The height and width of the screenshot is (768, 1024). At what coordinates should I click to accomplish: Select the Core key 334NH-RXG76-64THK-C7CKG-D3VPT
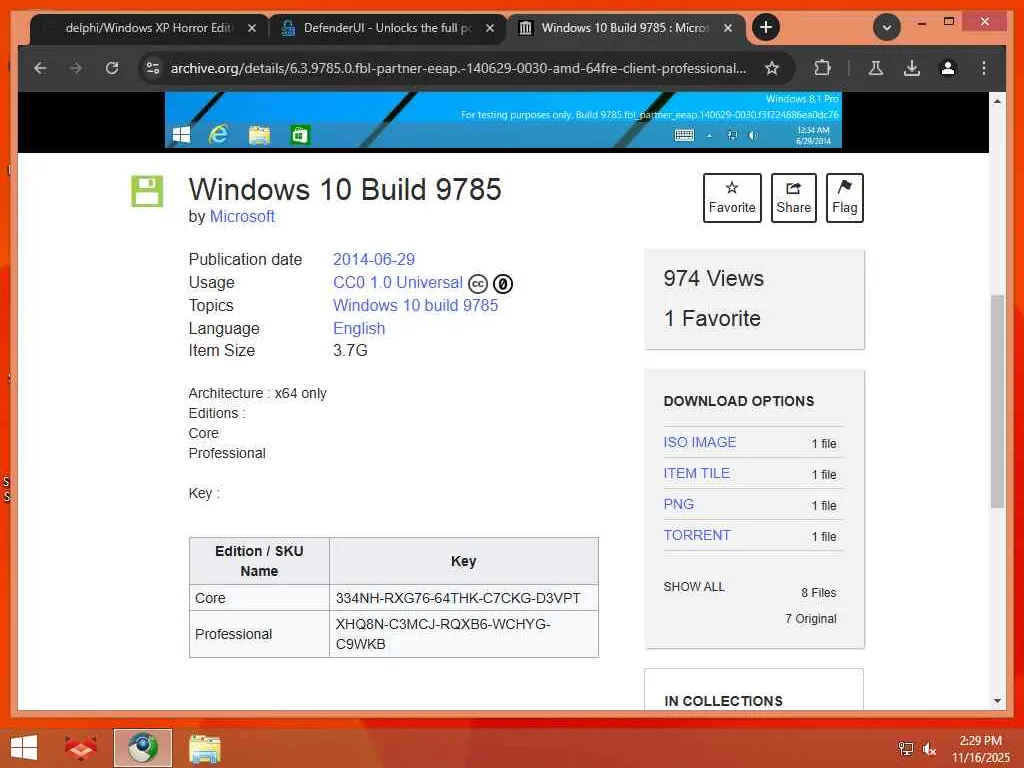pyautogui.click(x=458, y=598)
